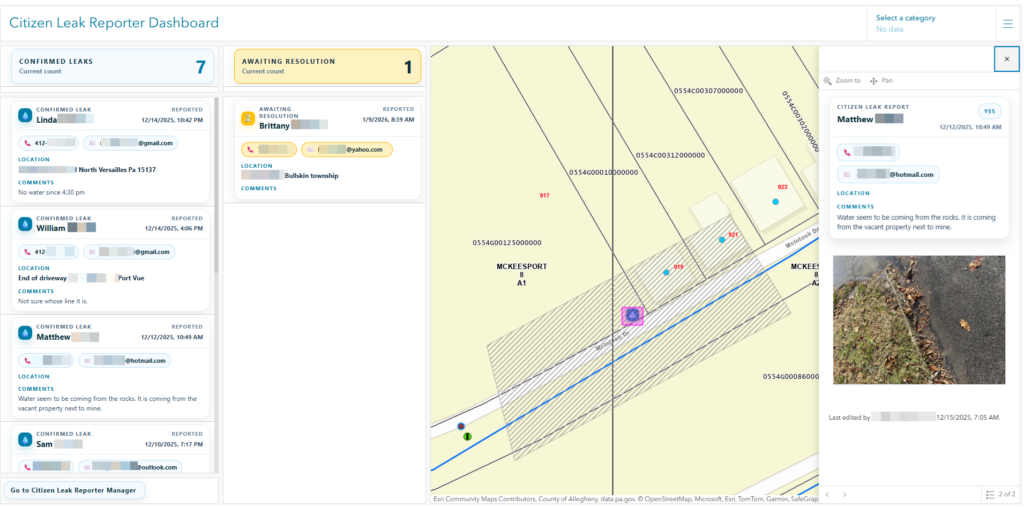Open the Select a category dropdown
Screen dimensions: 1024x507
(932, 24)
